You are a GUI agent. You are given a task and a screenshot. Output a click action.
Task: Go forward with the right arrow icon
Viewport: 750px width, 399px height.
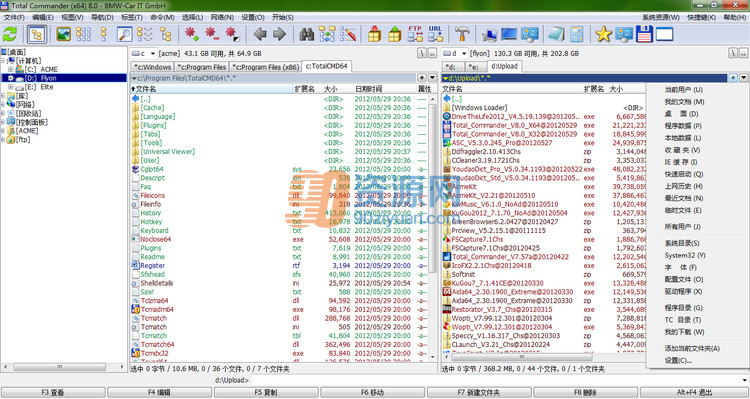tap(279, 34)
